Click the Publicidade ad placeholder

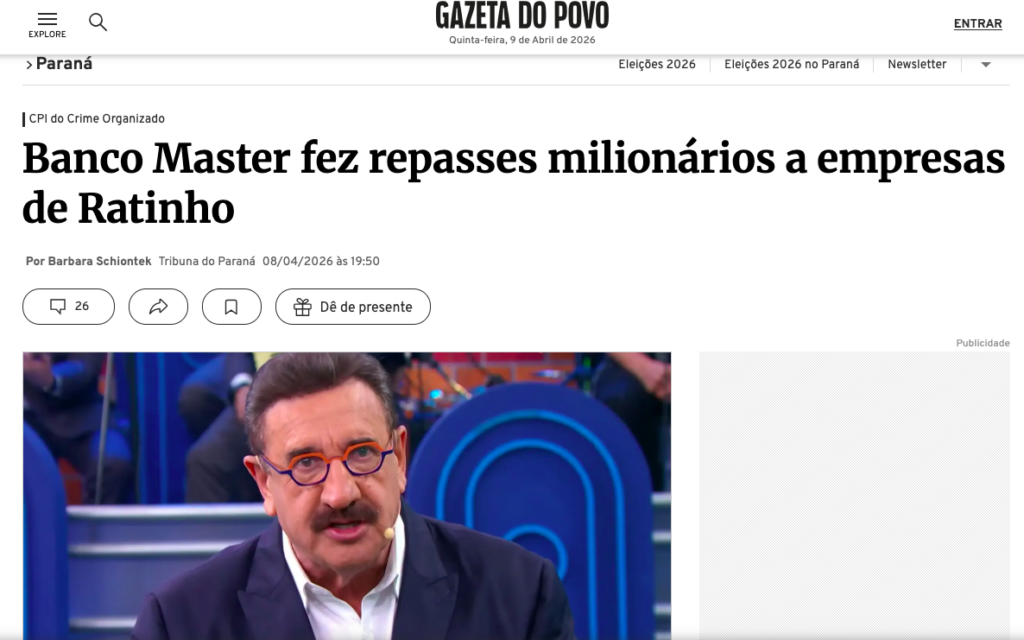[x=854, y=496]
